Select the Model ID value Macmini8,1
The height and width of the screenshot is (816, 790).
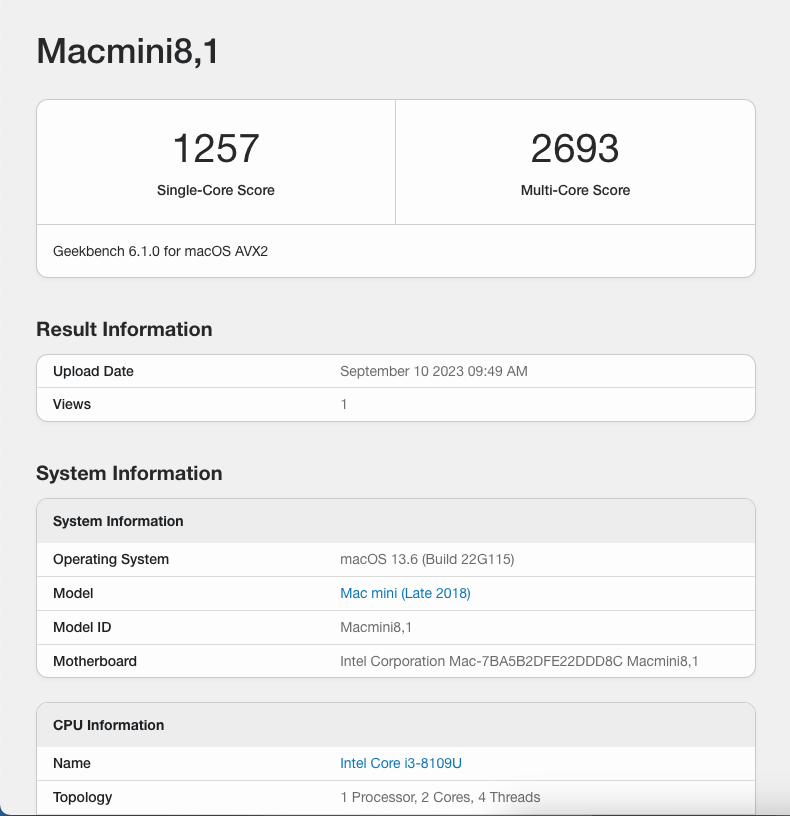(376, 627)
